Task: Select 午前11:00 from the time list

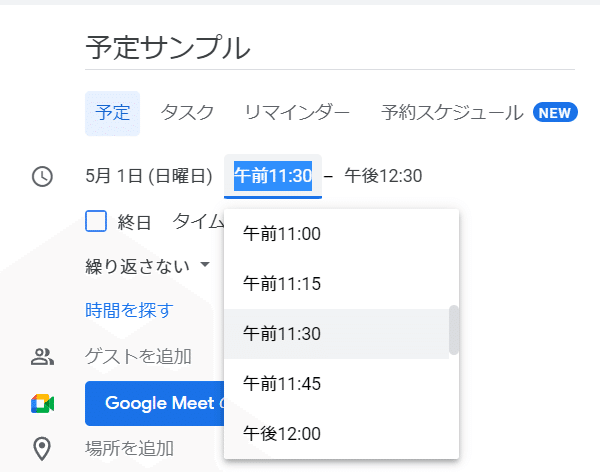Action: pos(341,234)
